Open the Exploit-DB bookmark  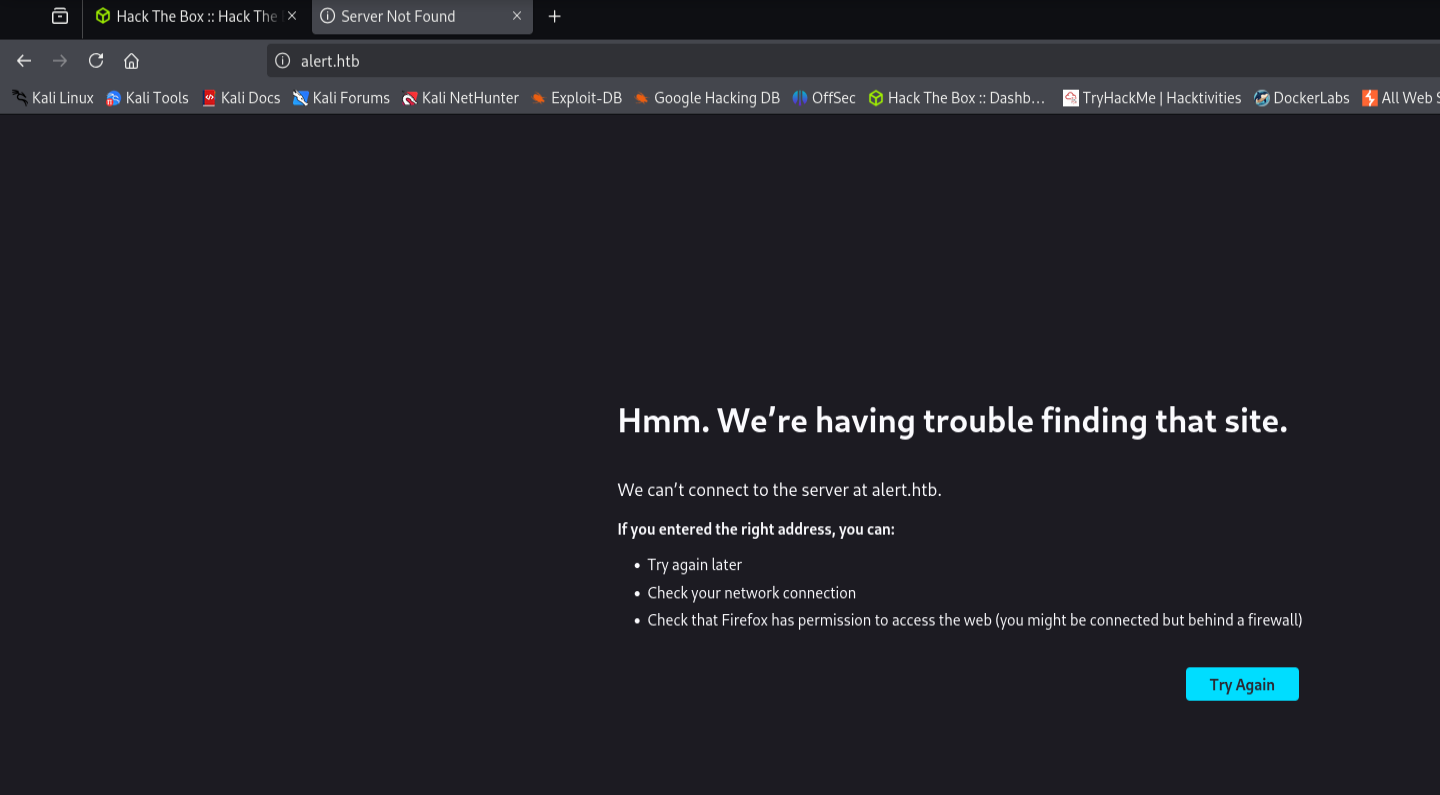coord(576,98)
